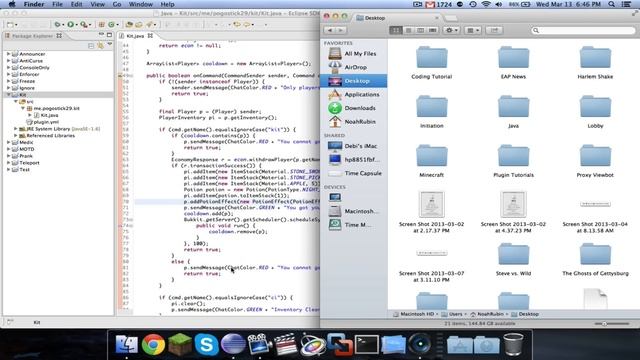This screenshot has height=360, width=640.
Task: Open the Run configurations dropdown arrow
Action: 76,25
